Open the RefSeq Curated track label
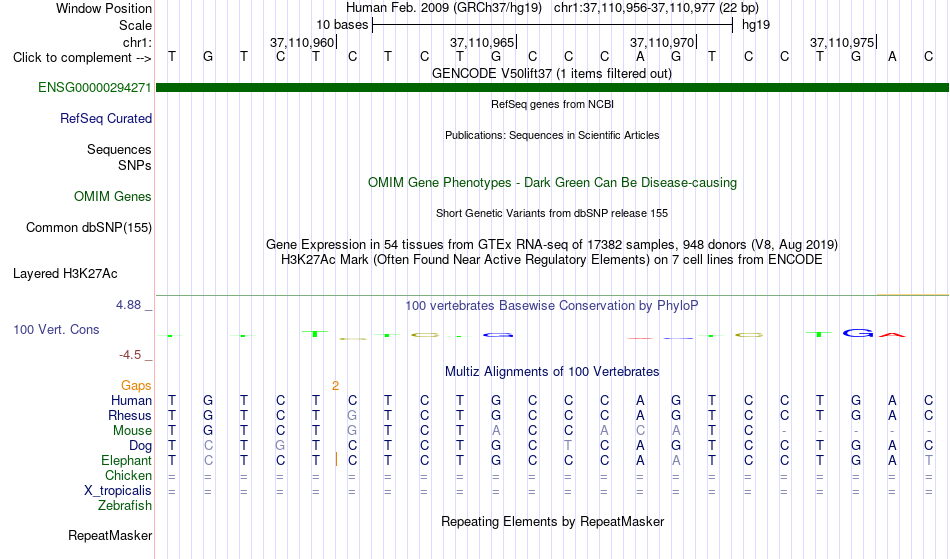This screenshot has height=559, width=950. click(106, 119)
